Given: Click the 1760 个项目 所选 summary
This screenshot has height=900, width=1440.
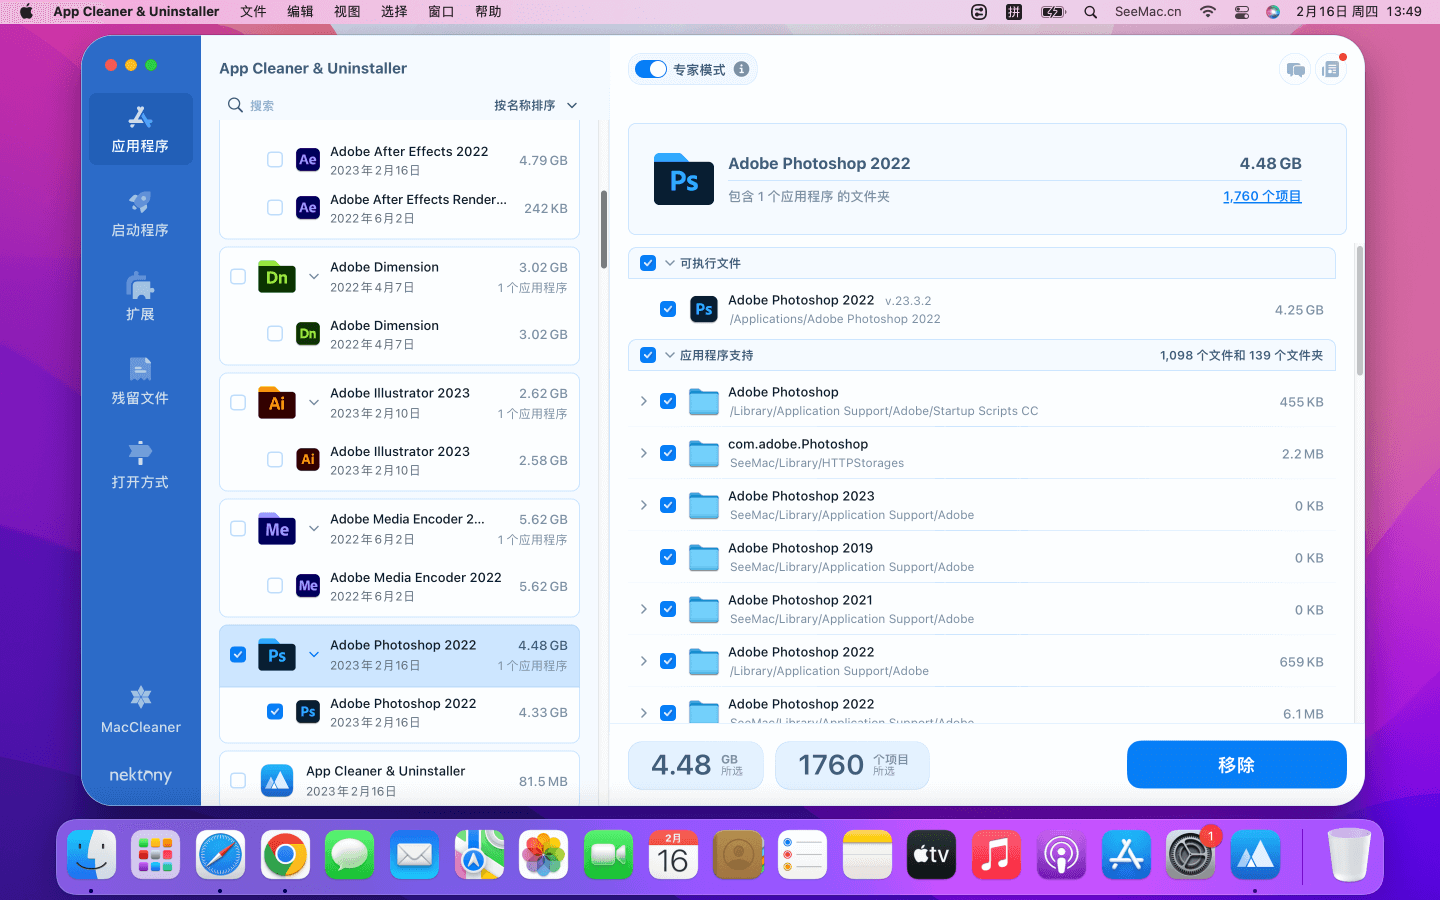Looking at the screenshot, I should [852, 765].
